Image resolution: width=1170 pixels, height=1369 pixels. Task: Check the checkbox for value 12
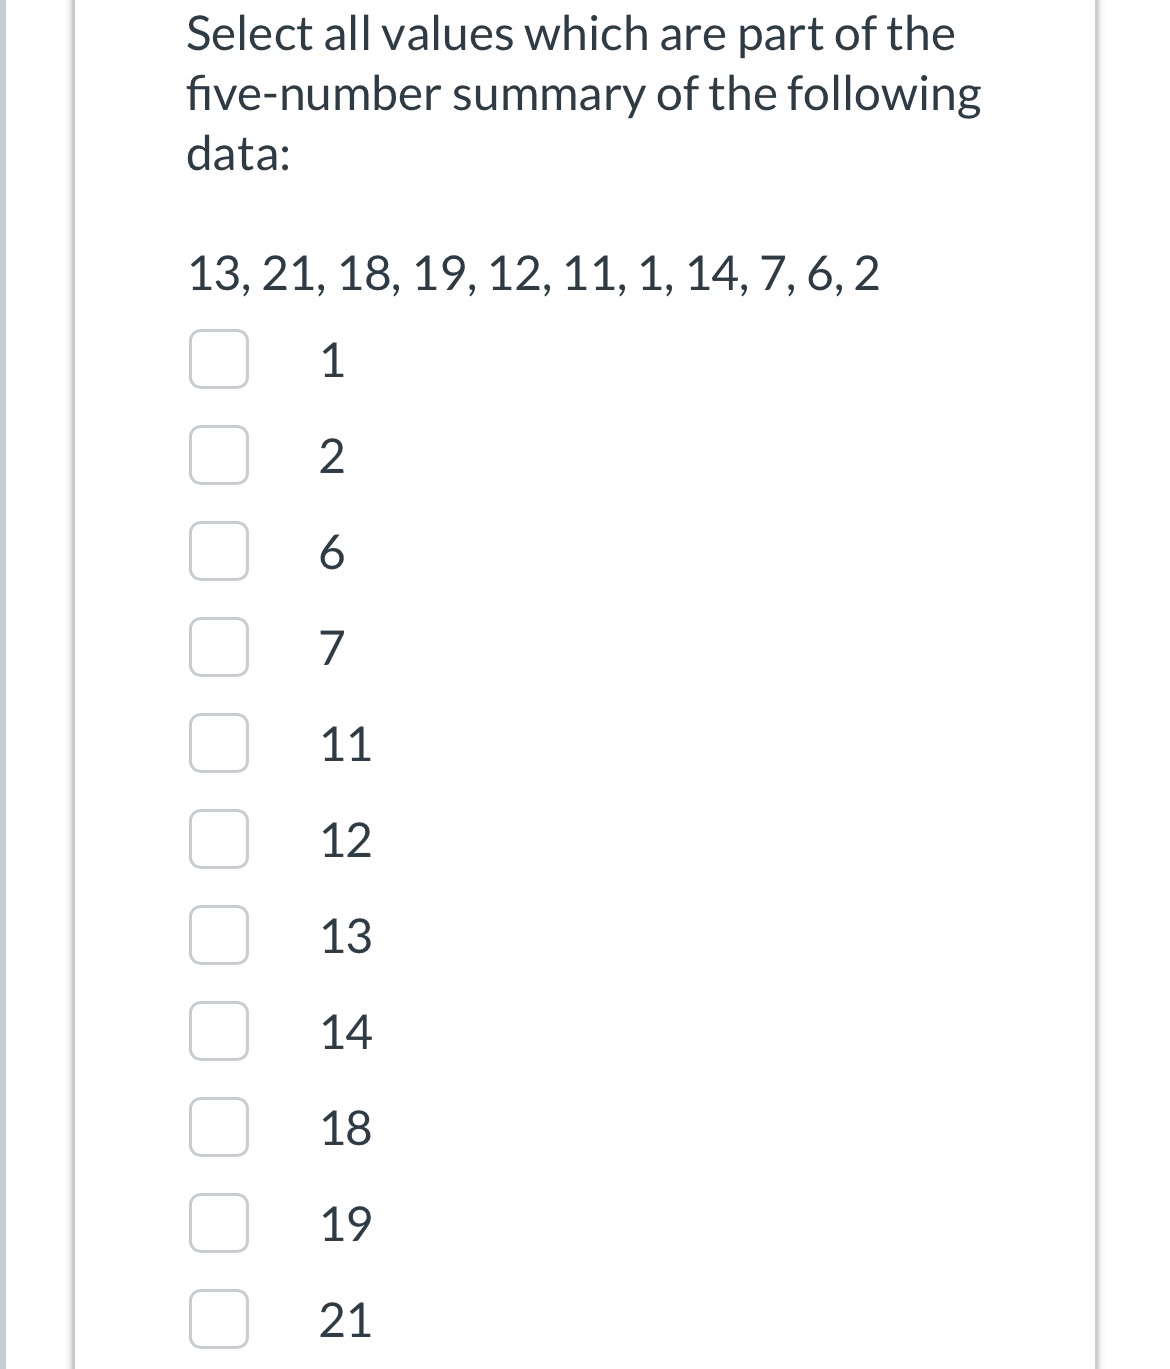(x=218, y=842)
